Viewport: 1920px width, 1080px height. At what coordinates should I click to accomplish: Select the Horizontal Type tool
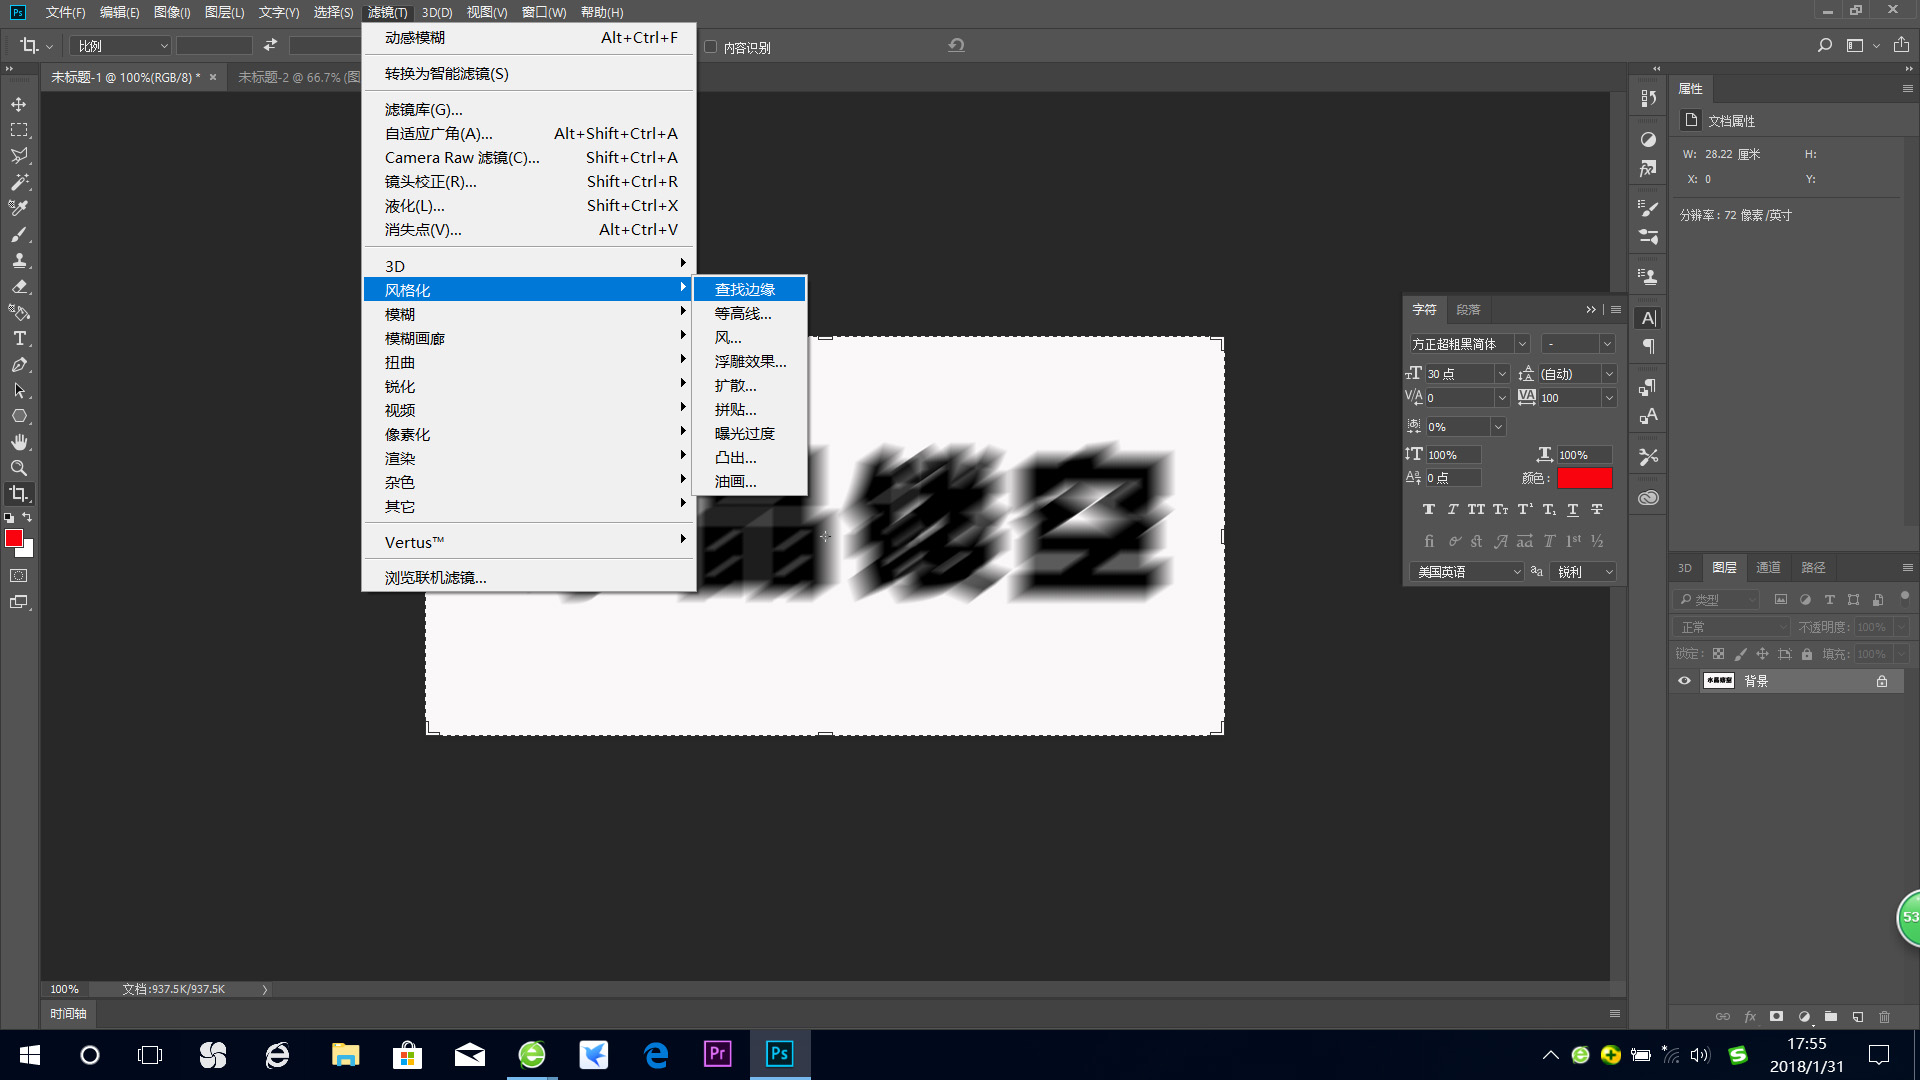pos(19,338)
